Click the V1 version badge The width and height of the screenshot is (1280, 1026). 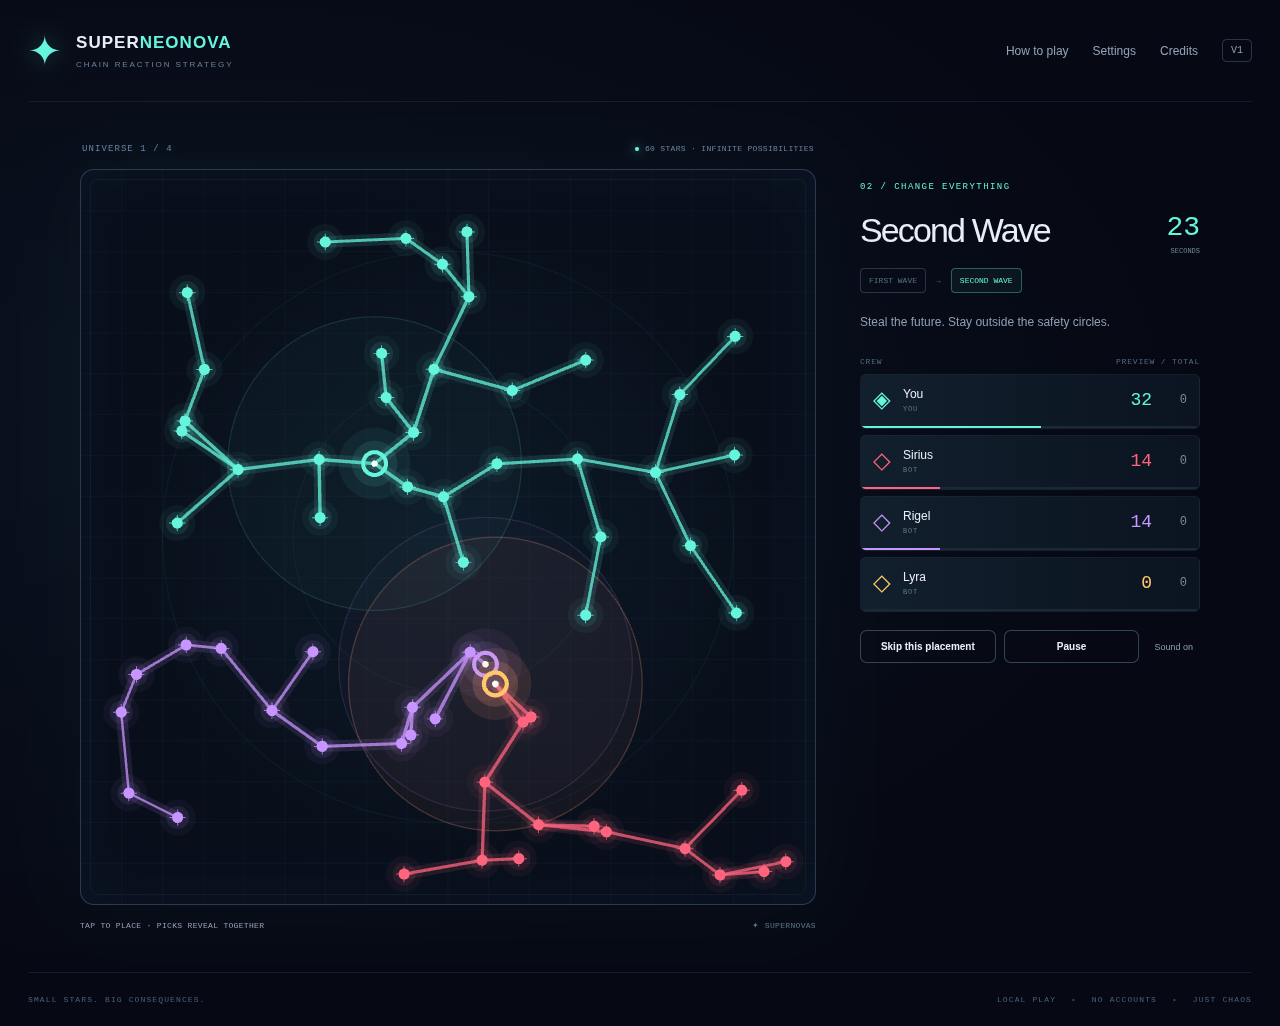[x=1237, y=50]
